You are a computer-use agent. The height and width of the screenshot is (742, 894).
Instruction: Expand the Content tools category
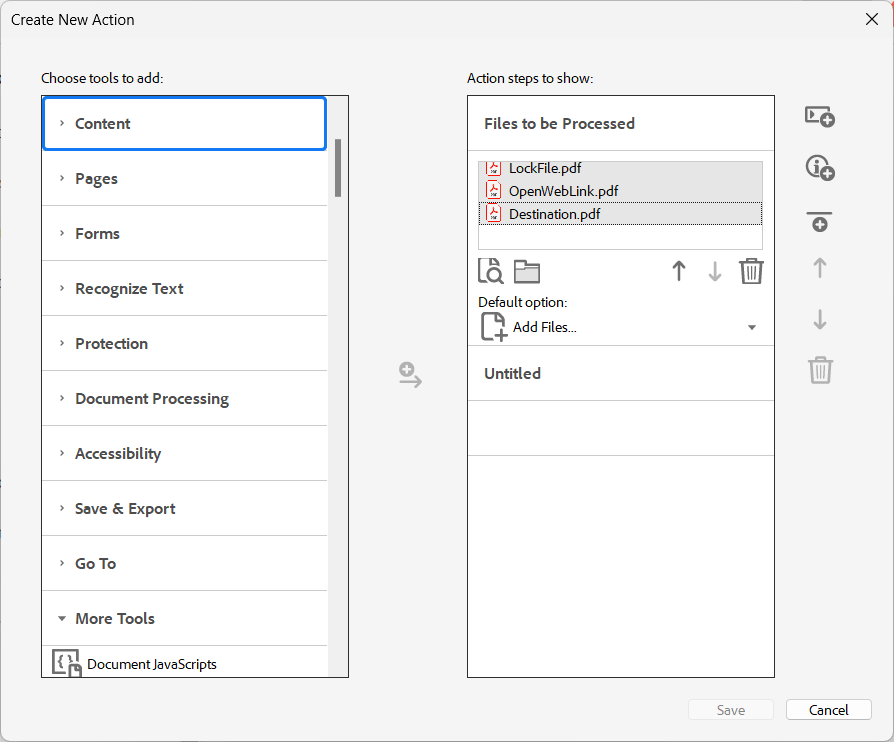point(103,124)
